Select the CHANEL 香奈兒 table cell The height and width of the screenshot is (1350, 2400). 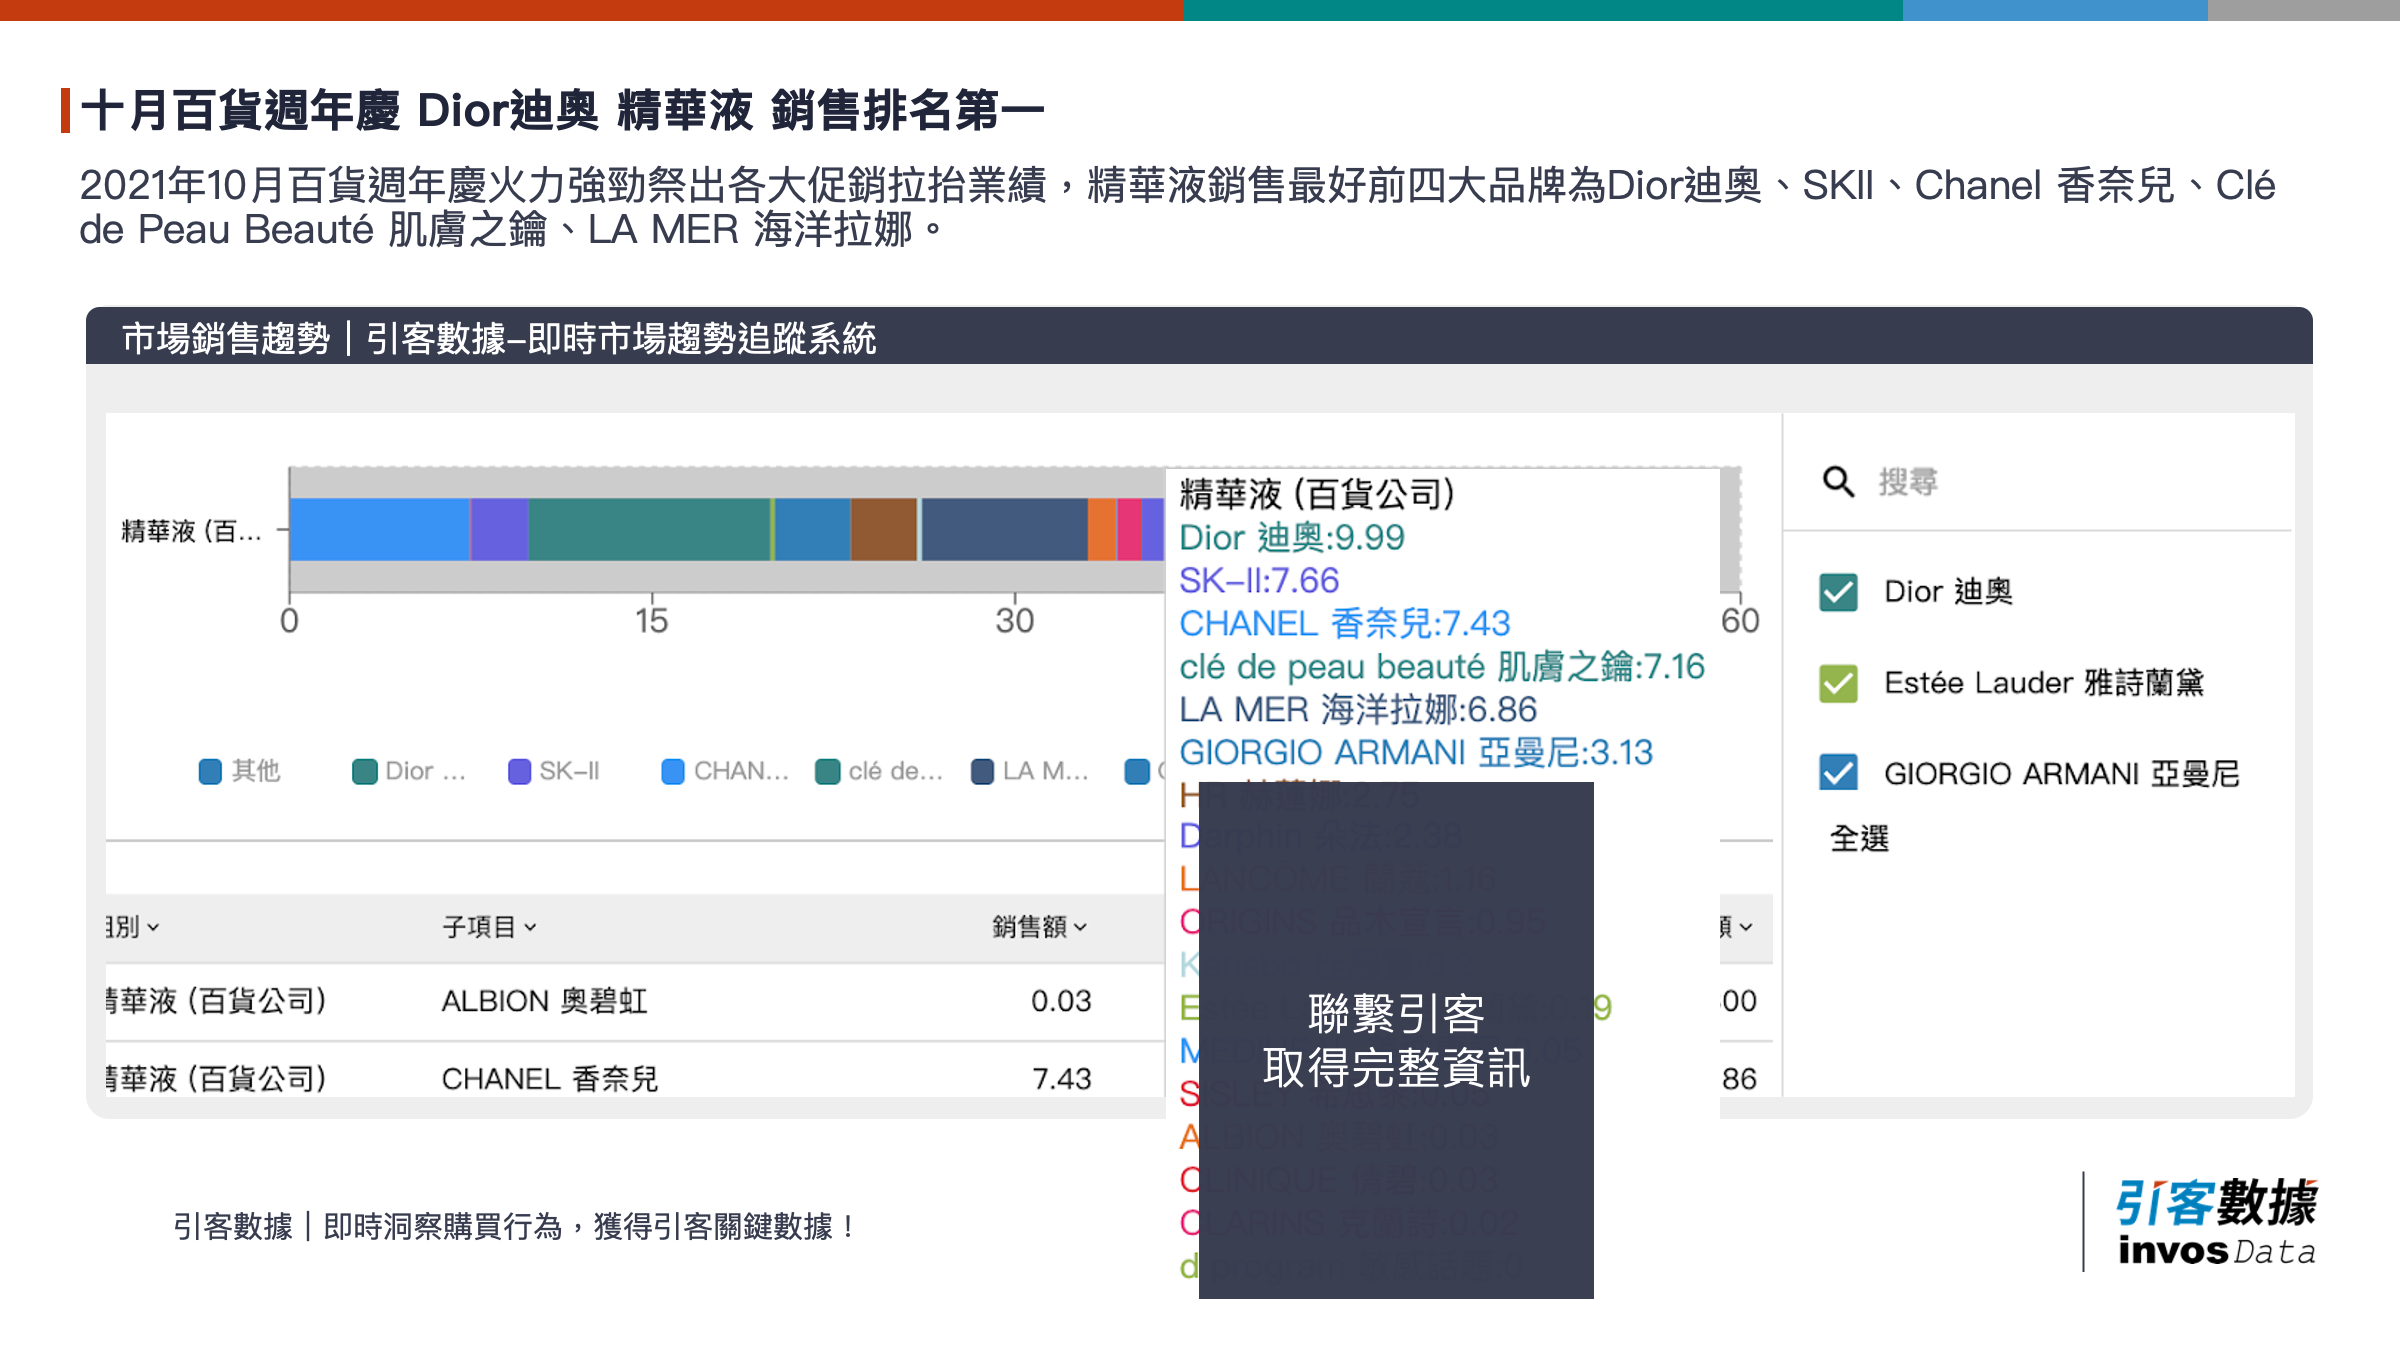[x=550, y=1079]
